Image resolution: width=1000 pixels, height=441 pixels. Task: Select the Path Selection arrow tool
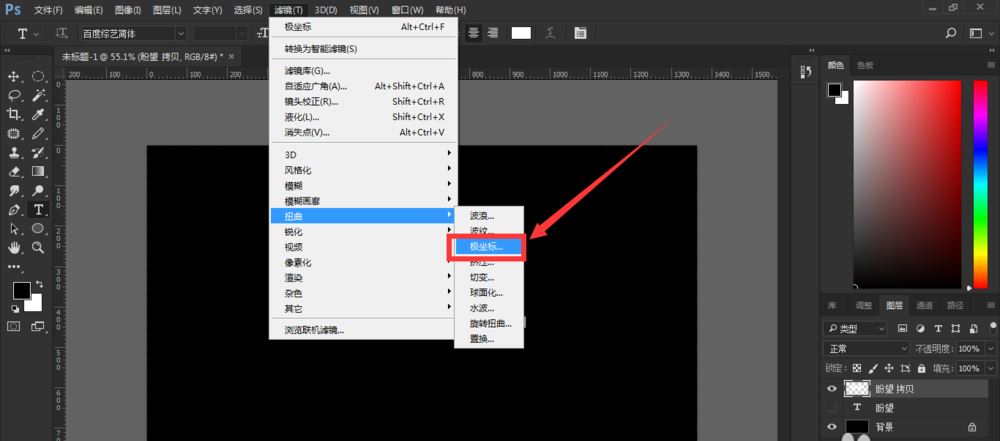click(14, 228)
